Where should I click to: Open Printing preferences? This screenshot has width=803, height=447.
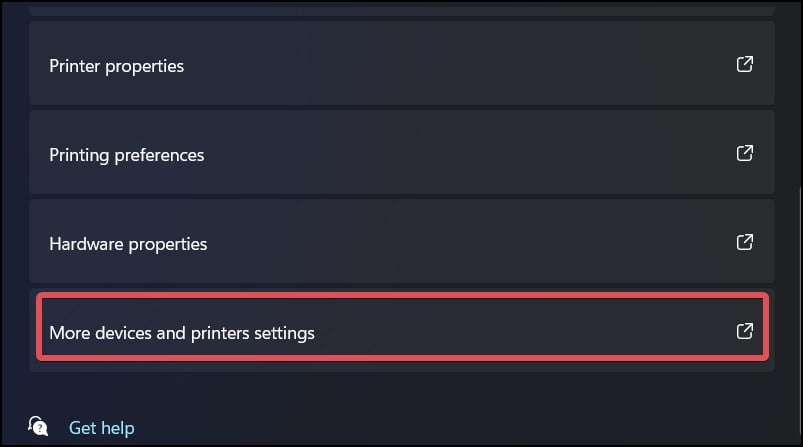coord(402,152)
